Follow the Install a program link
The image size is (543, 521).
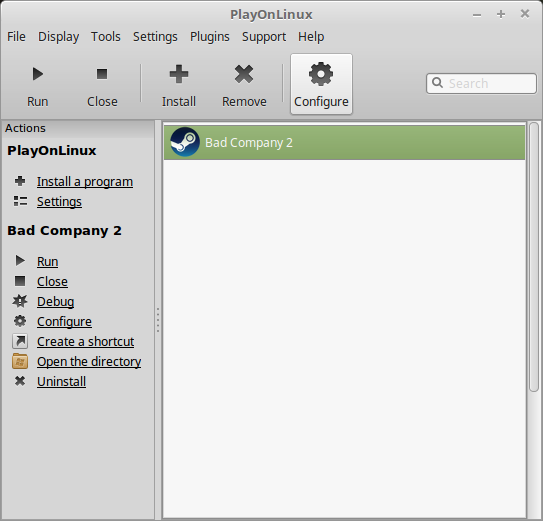[85, 182]
